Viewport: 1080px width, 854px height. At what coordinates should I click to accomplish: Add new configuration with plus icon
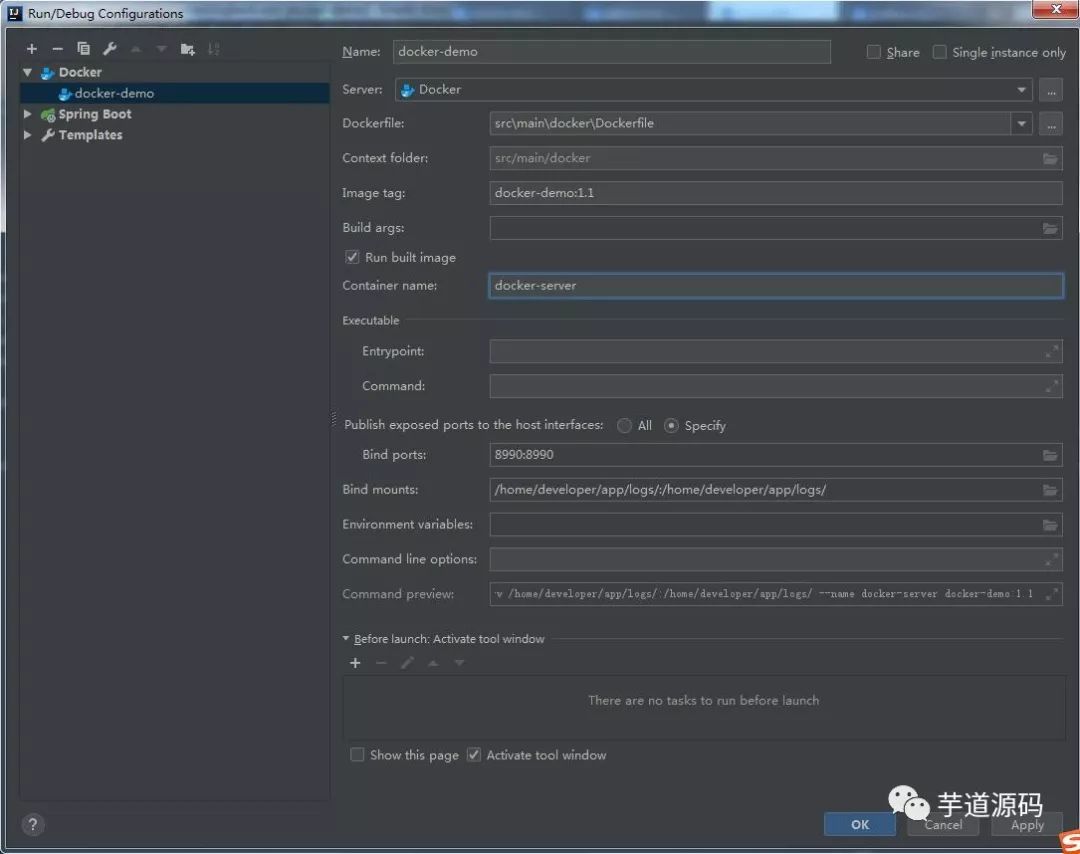(32, 49)
